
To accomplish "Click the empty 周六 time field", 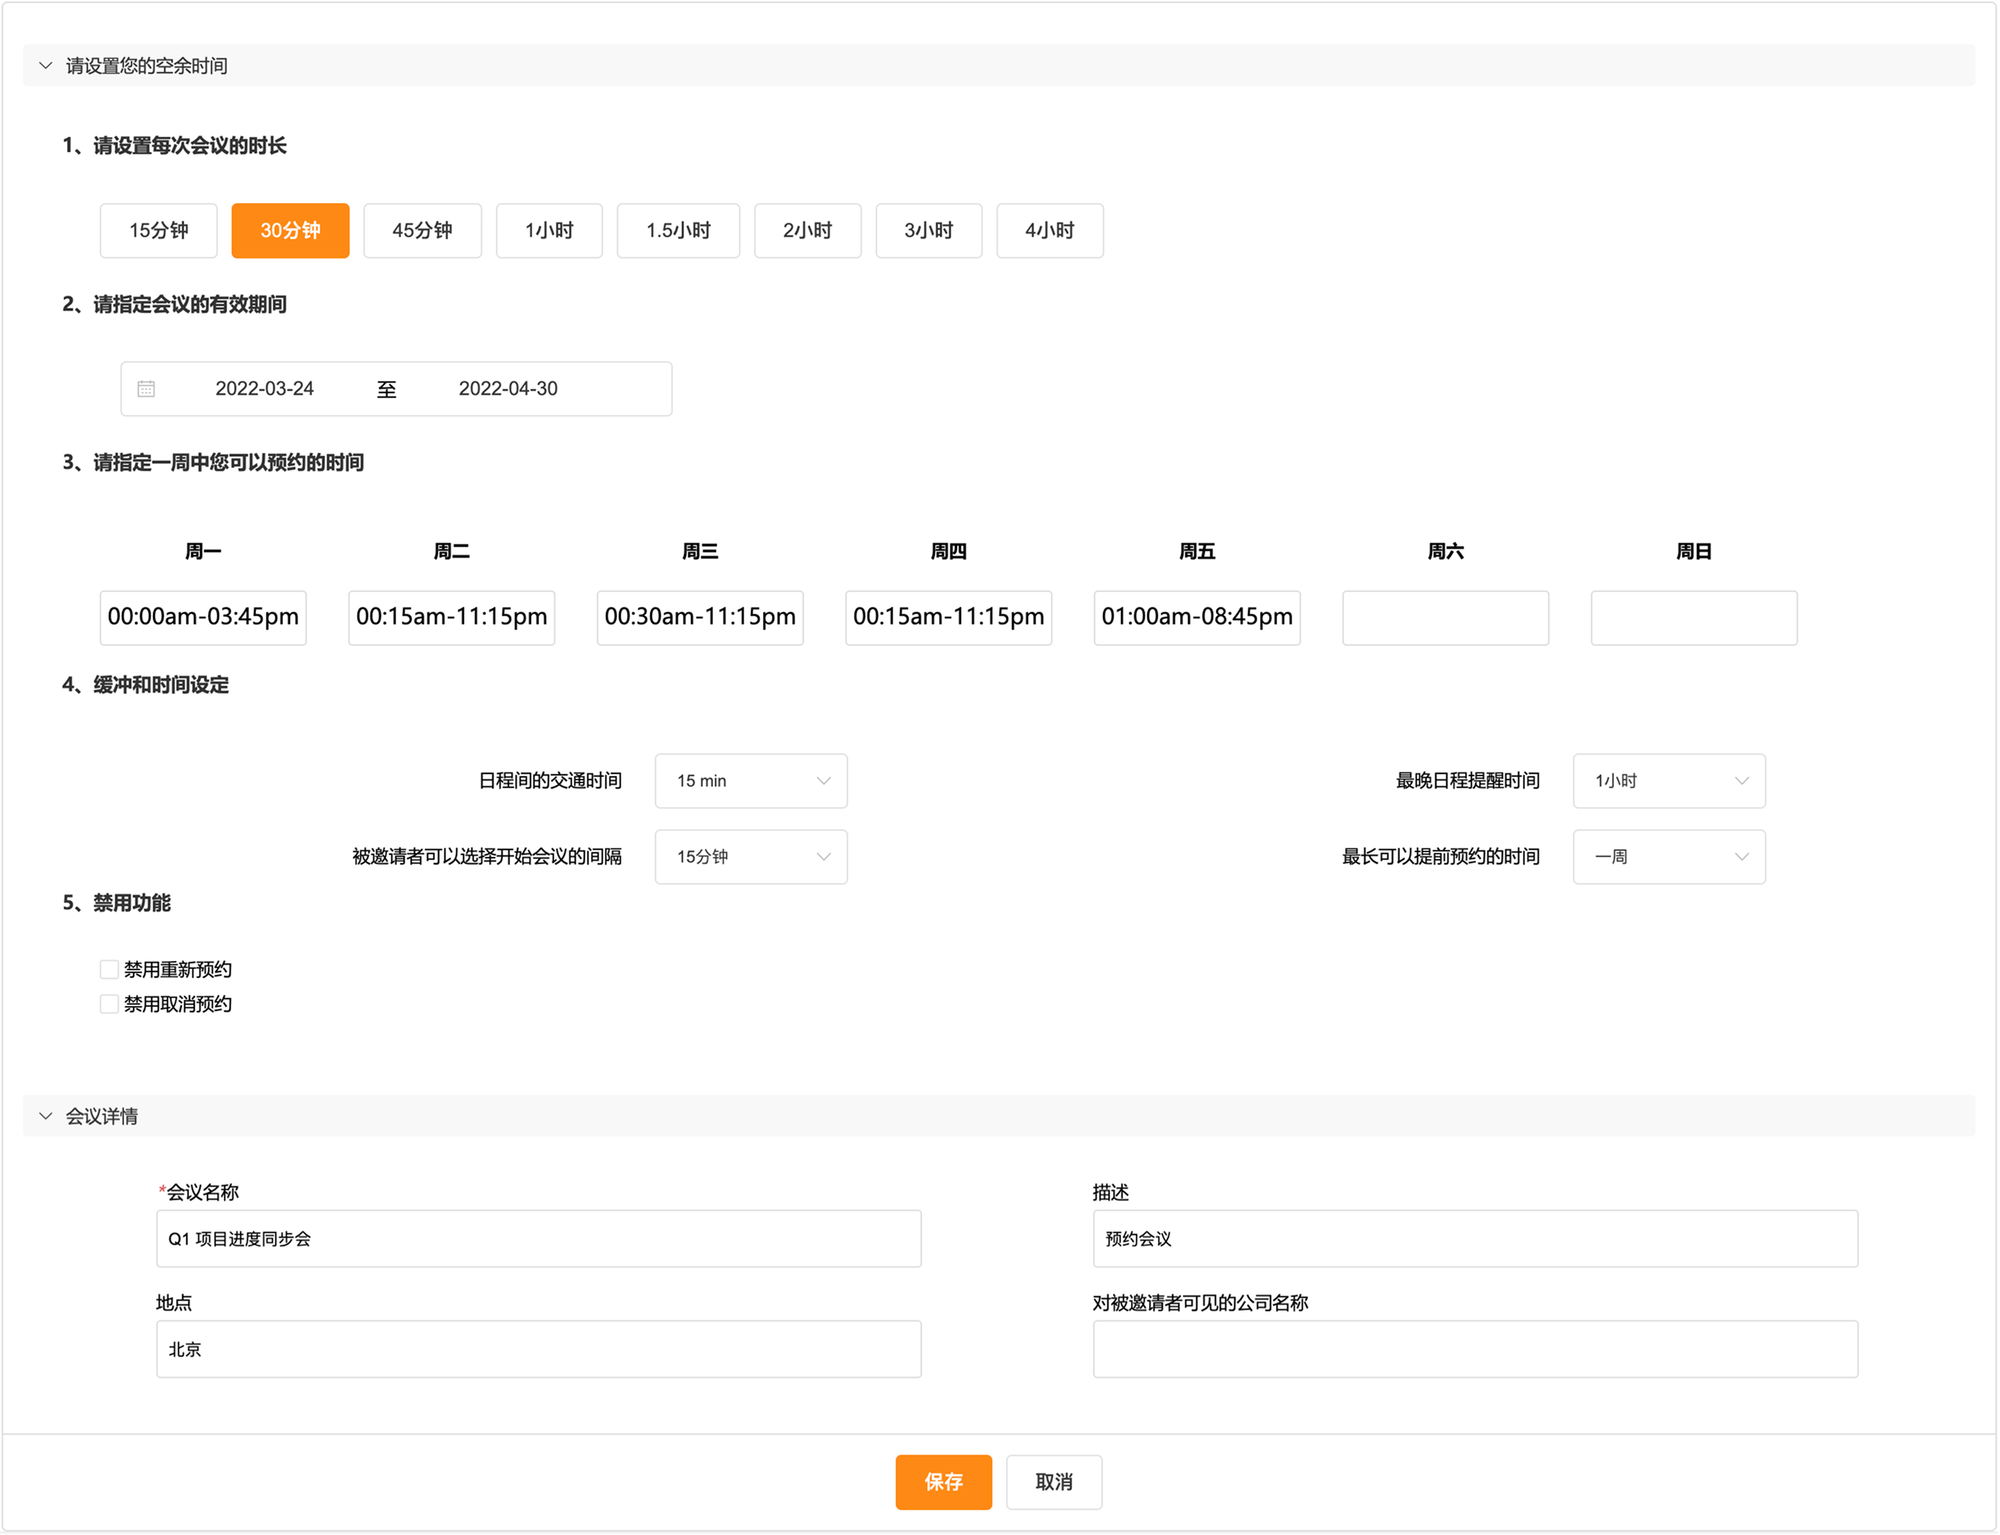I will coord(1445,617).
